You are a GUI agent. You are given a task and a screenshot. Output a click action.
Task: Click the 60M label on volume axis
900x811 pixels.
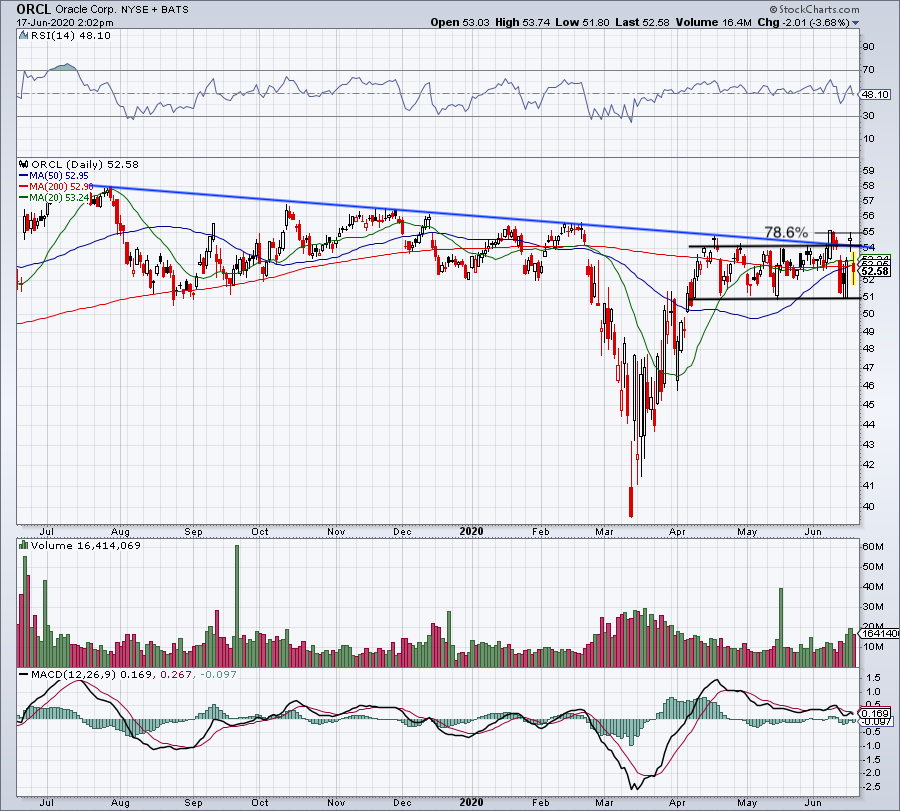click(x=872, y=546)
